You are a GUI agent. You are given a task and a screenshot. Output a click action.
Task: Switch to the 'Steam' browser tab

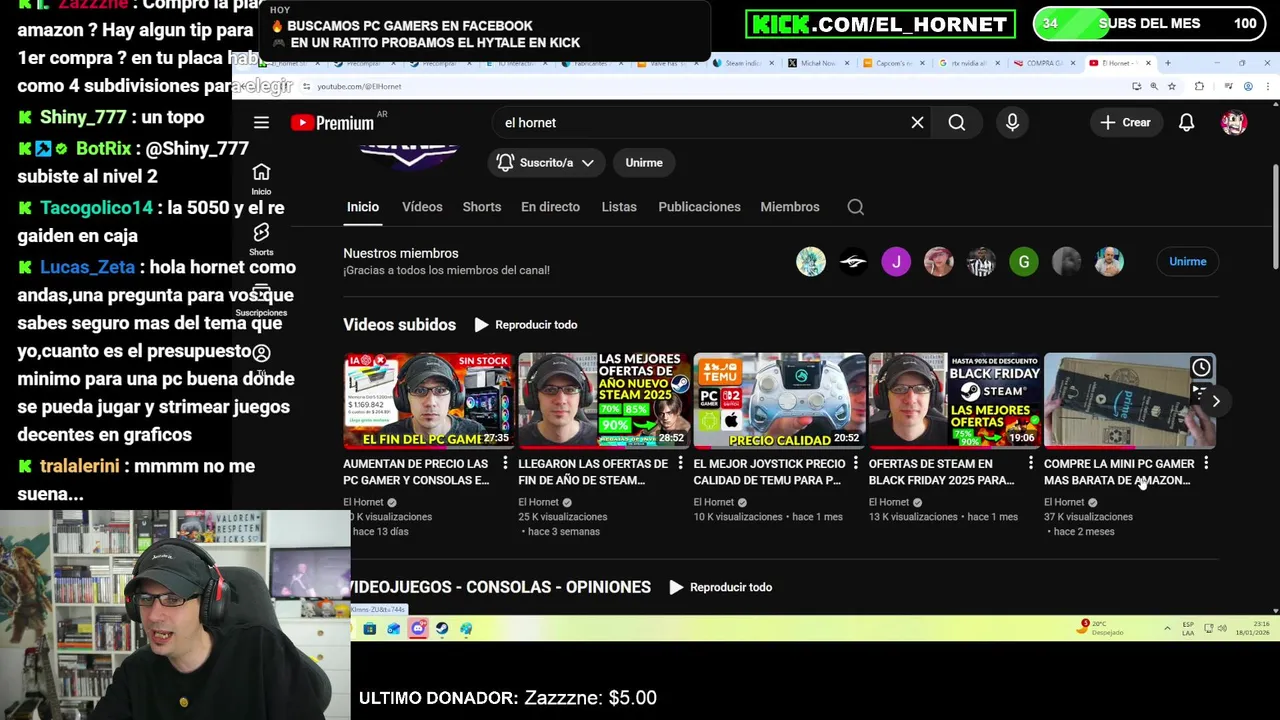click(x=743, y=63)
